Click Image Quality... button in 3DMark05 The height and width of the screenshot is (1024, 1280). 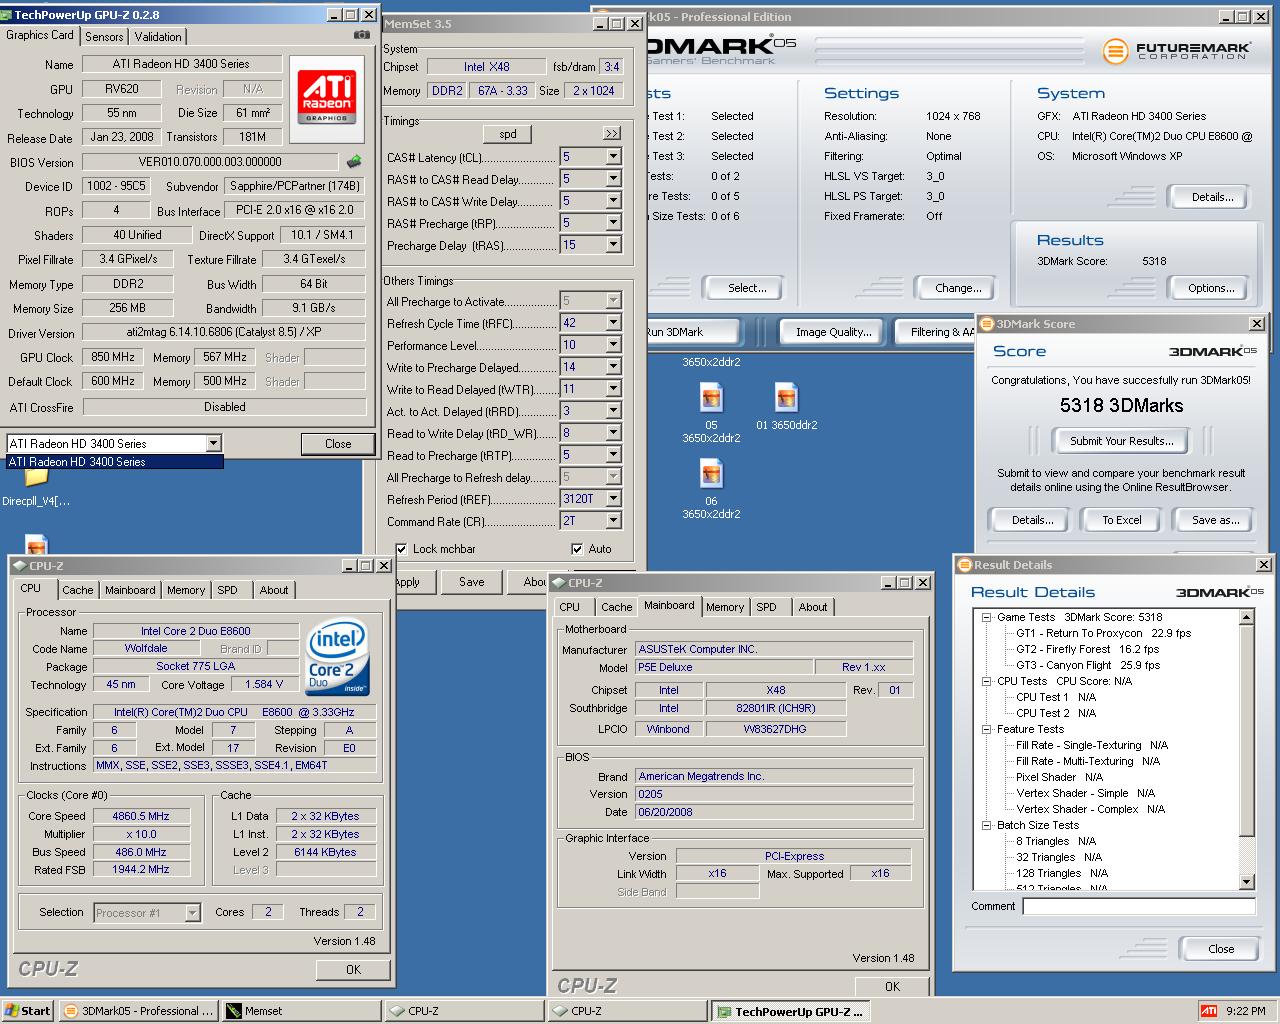point(833,332)
